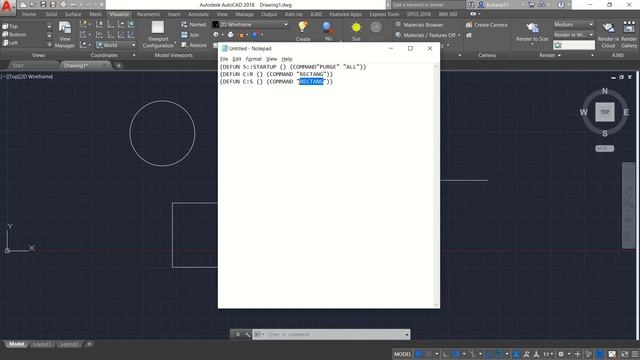Click the customize wrench icon in command line
The width and height of the screenshot is (640, 360).
(247, 334)
